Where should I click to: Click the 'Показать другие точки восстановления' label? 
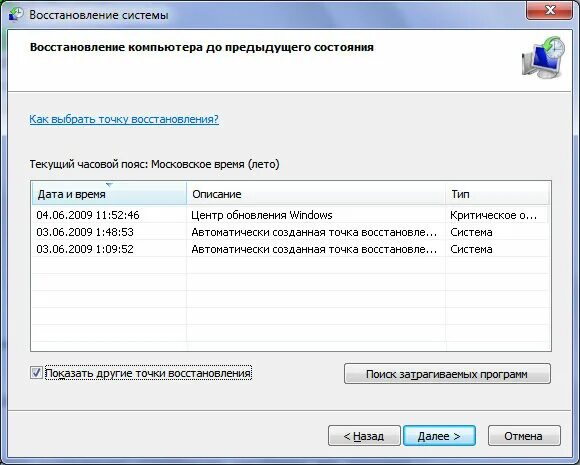[148, 373]
